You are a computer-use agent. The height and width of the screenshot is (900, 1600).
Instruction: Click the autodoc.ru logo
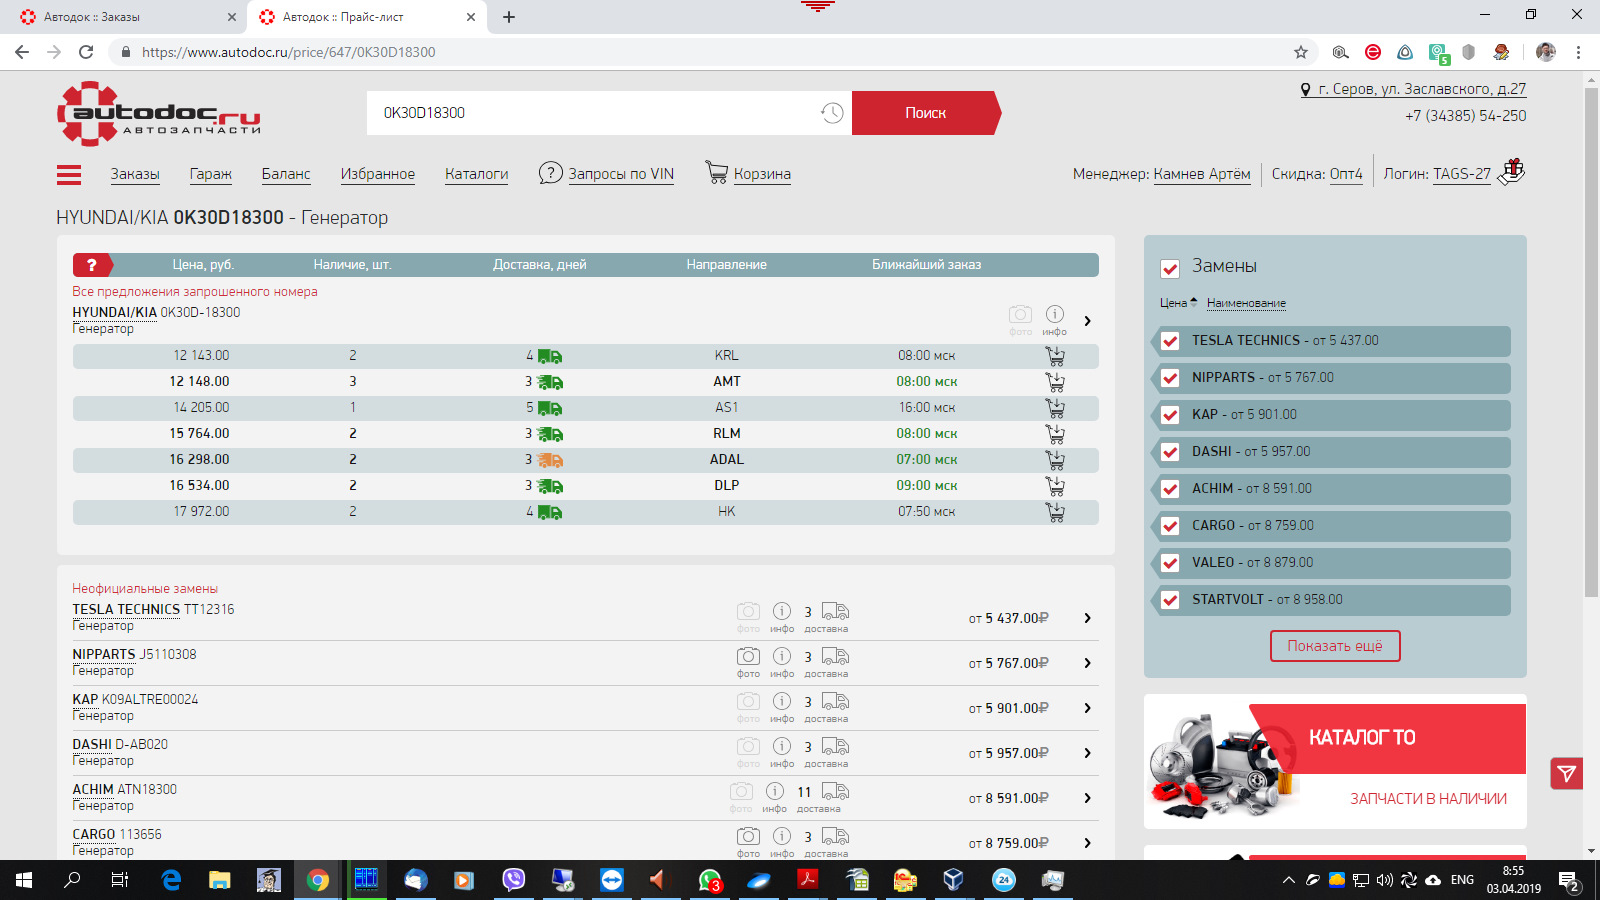[159, 114]
